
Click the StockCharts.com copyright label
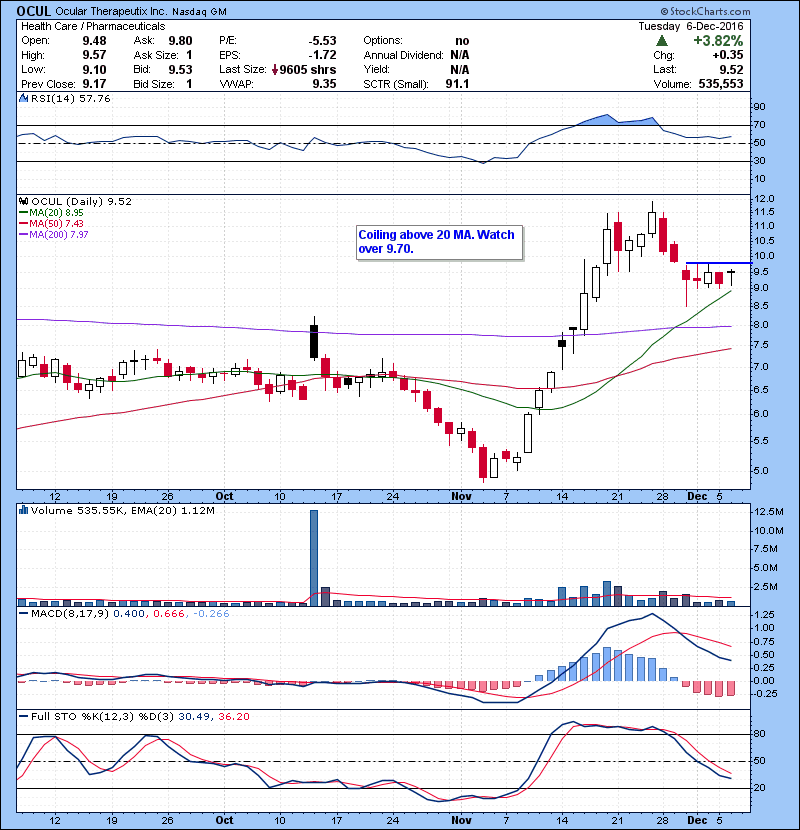click(x=705, y=11)
